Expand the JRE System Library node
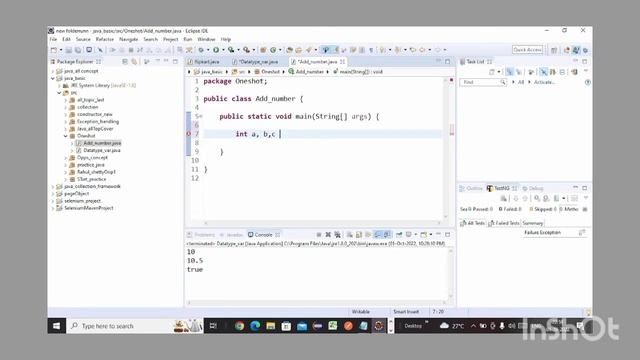The image size is (640, 360). pos(59,86)
